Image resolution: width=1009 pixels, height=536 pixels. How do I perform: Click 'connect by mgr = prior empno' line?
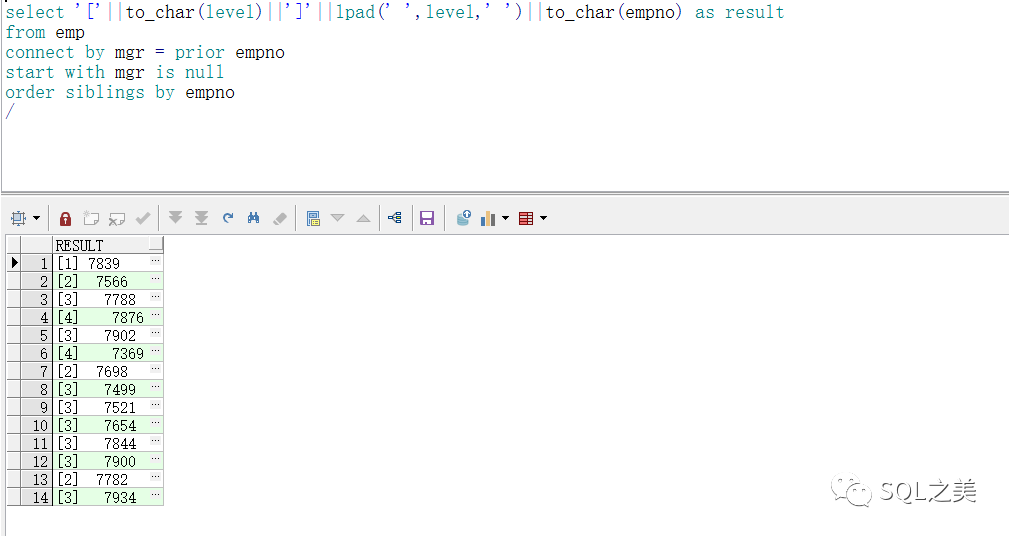click(145, 52)
